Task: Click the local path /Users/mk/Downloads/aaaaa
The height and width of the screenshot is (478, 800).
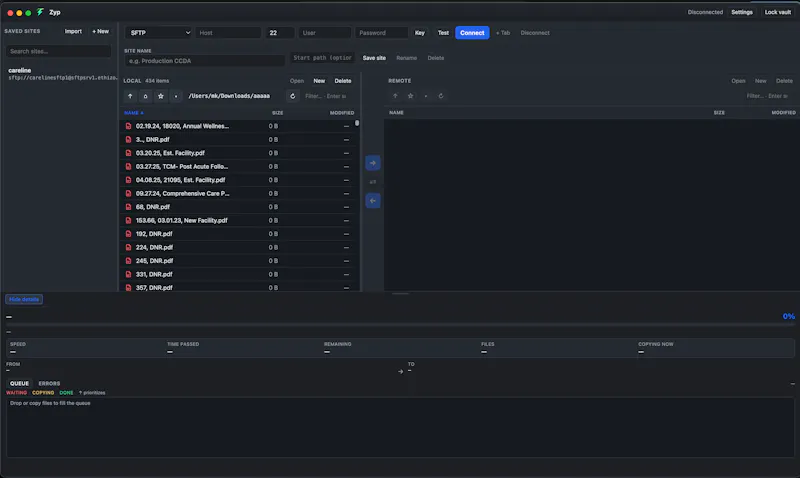Action: pyautogui.click(x=229, y=96)
